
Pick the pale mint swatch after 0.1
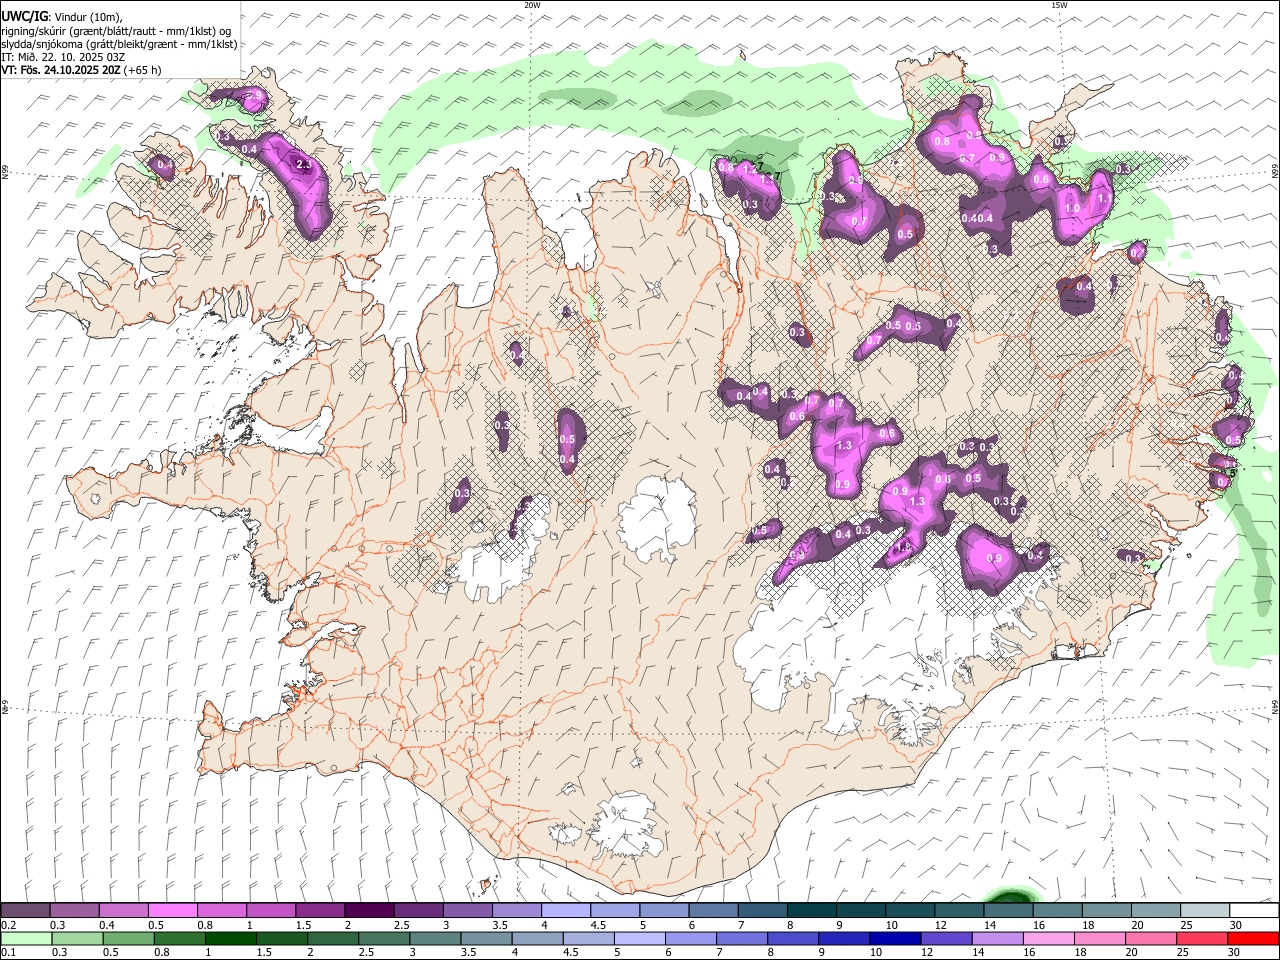(x=26, y=939)
